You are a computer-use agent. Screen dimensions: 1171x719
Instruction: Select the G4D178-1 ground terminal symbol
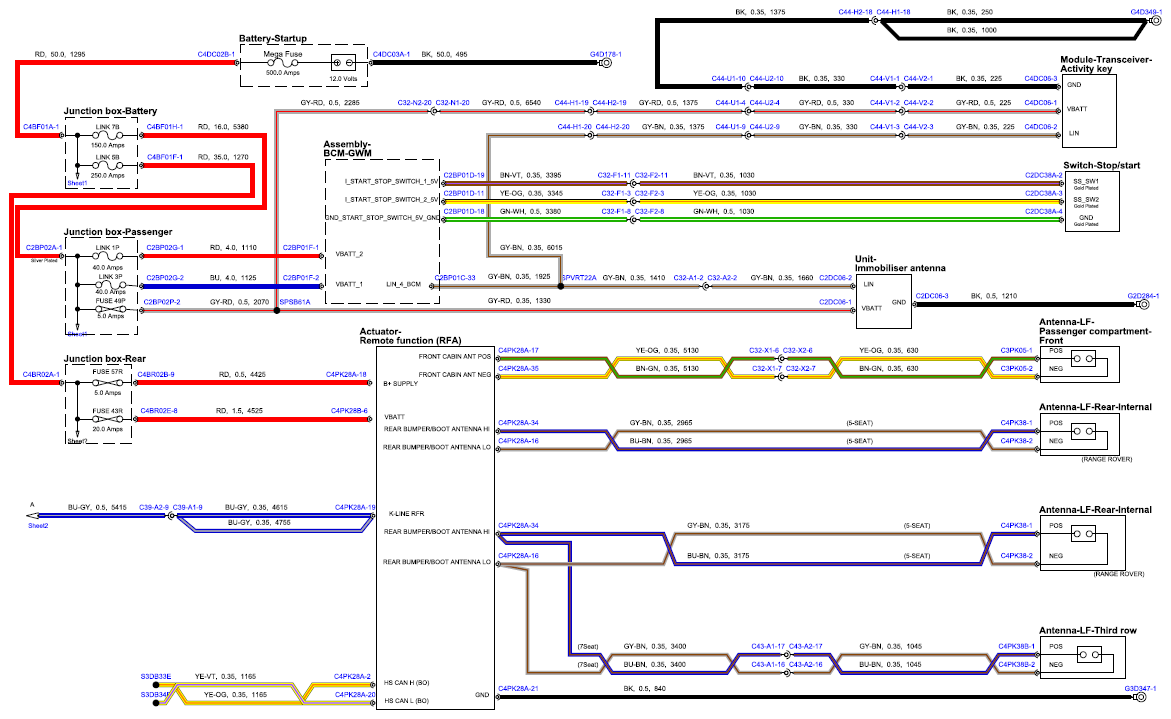606,63
